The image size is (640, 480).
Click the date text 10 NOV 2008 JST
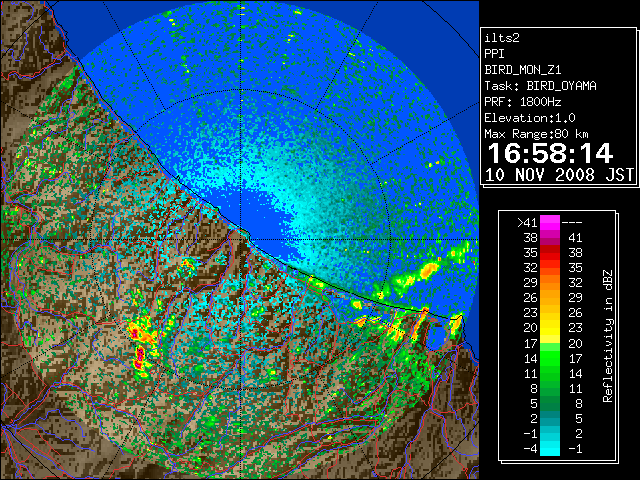559,175
